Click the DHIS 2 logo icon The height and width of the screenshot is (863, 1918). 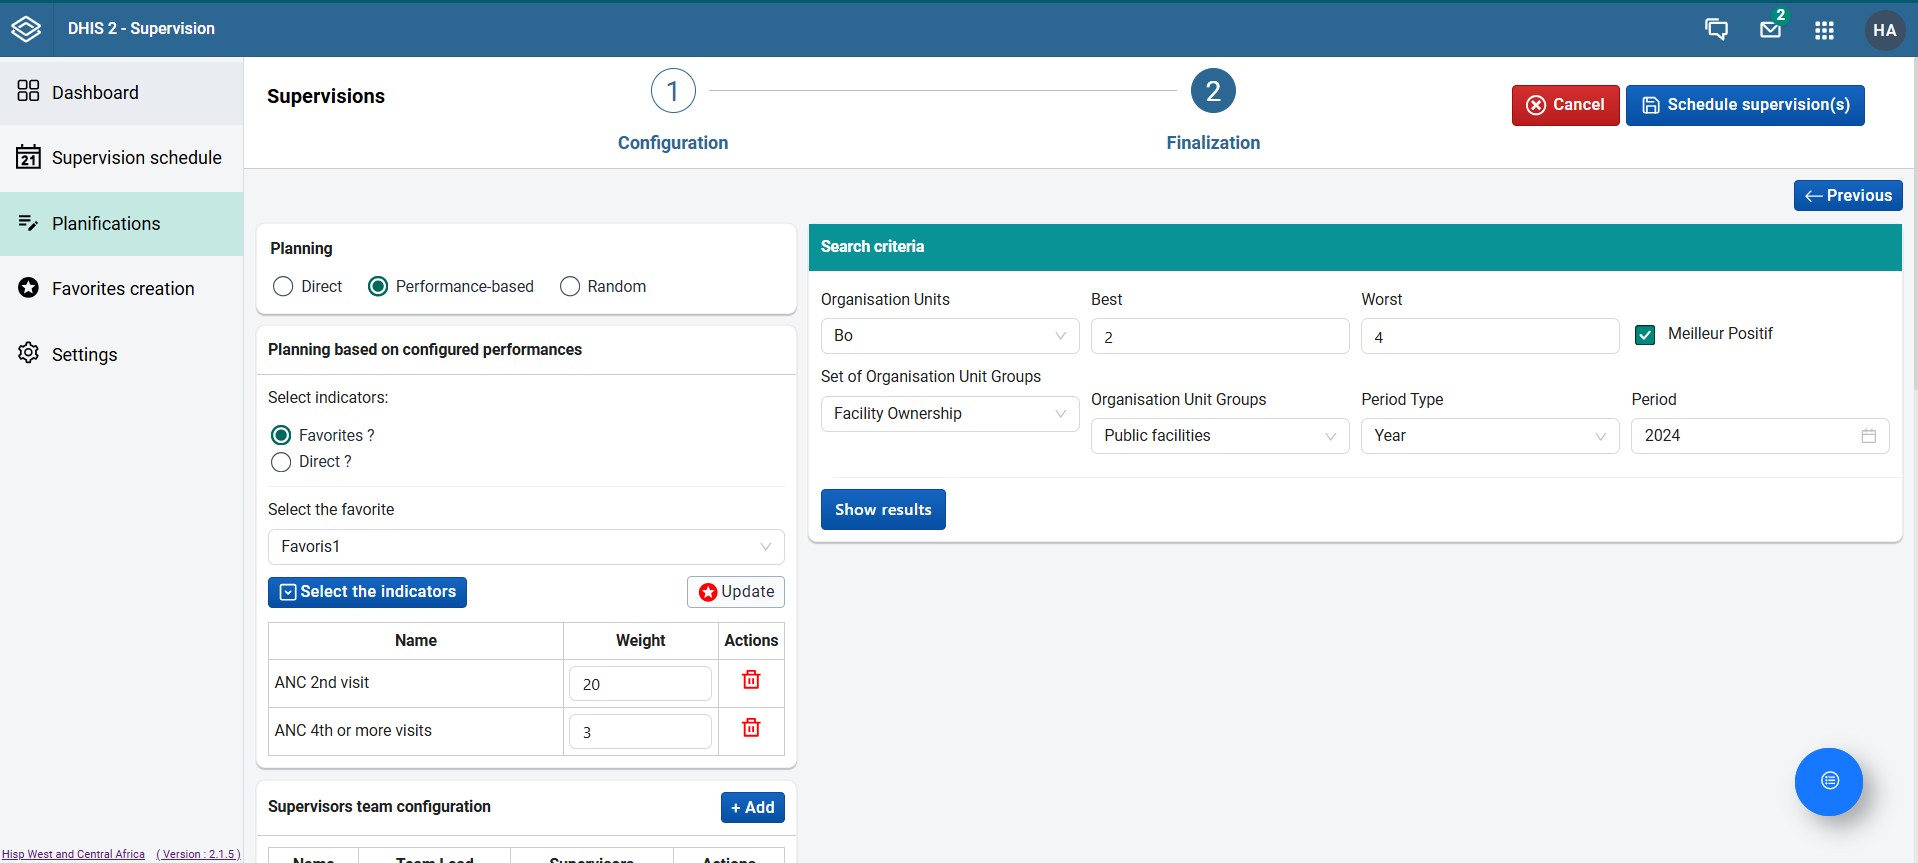pyautogui.click(x=26, y=29)
